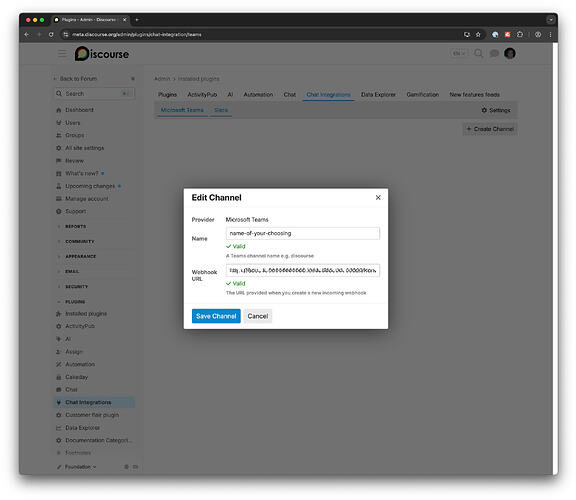This screenshot has width=576, height=500.
Task: Open the EN language dropdown
Action: [x=458, y=54]
